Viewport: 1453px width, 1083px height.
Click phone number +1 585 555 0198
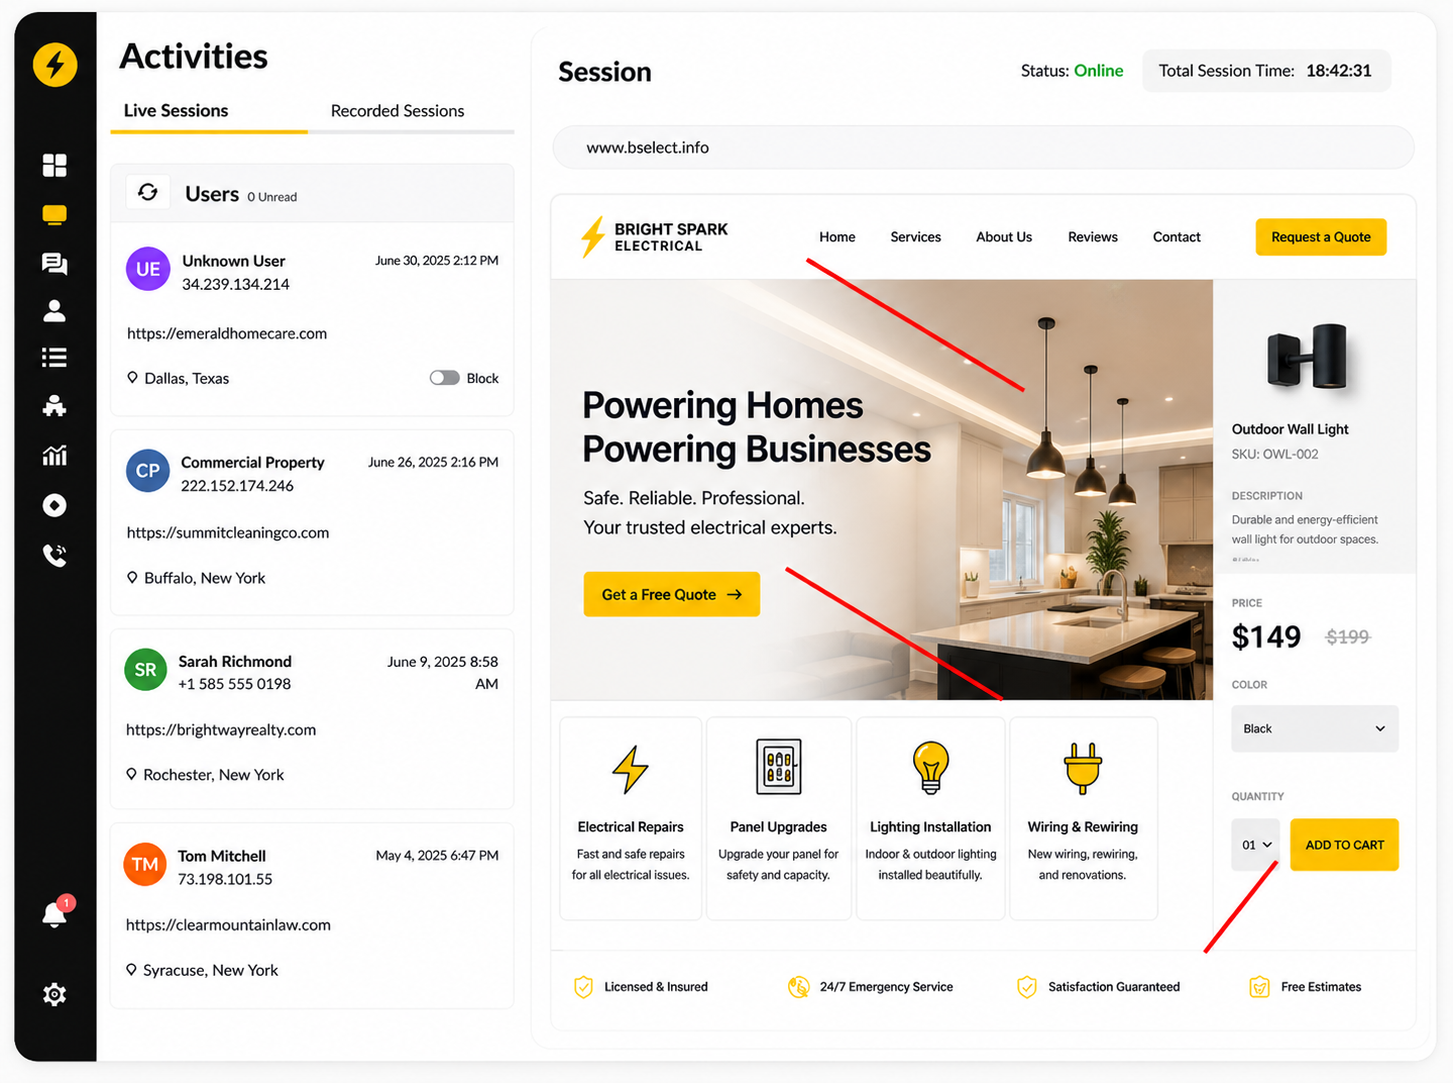[234, 684]
